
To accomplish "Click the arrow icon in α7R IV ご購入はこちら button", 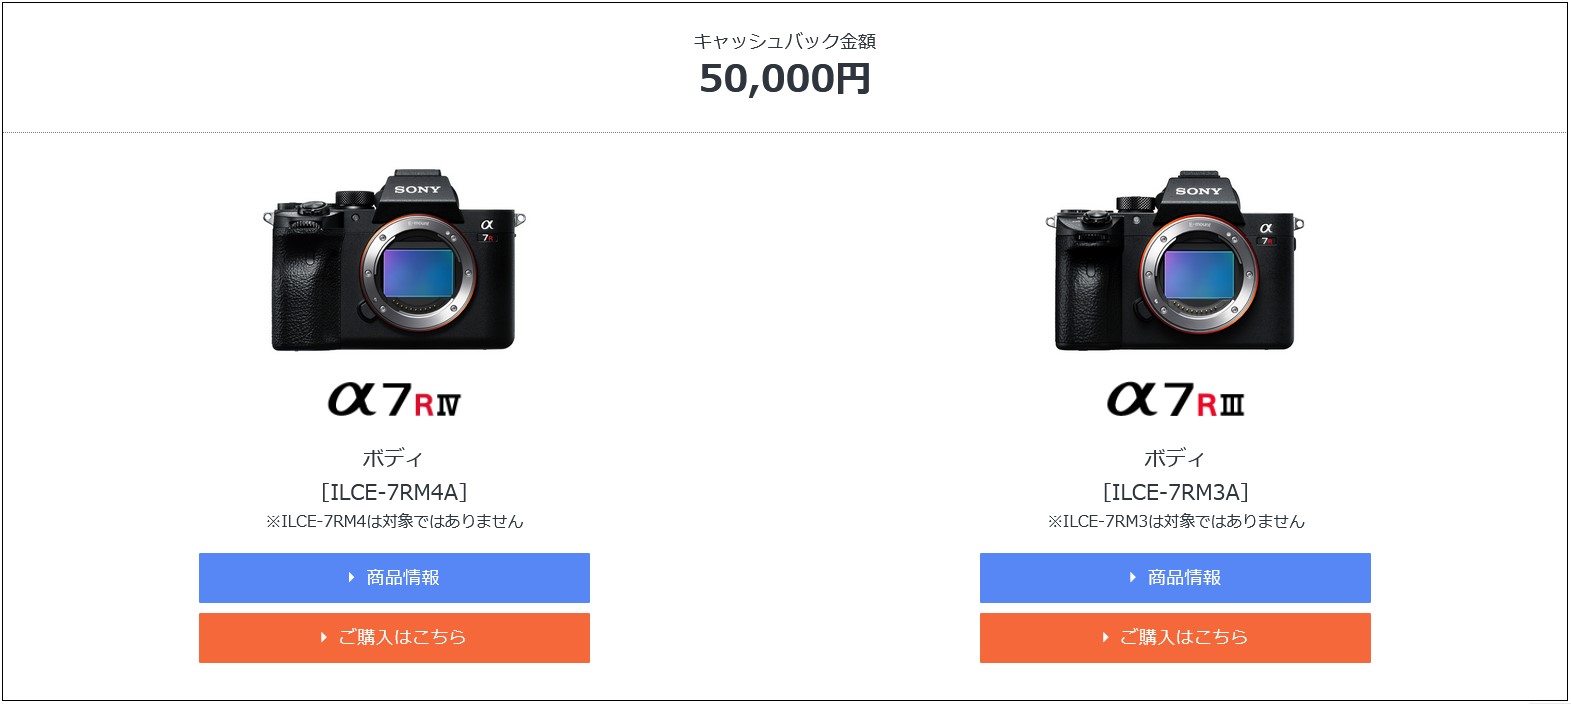I will pos(323,637).
